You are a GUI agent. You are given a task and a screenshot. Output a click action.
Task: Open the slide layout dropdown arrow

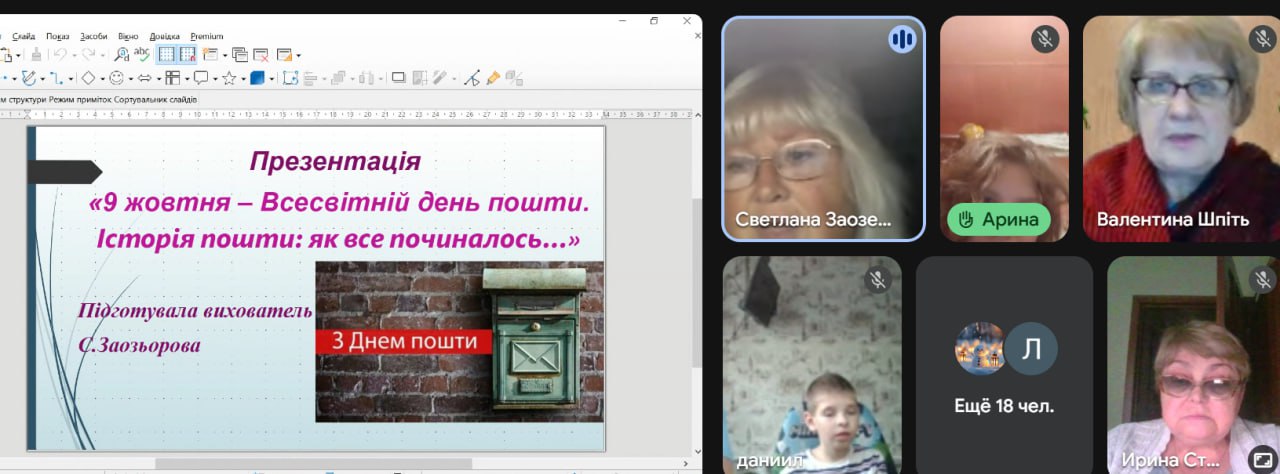[x=298, y=56]
